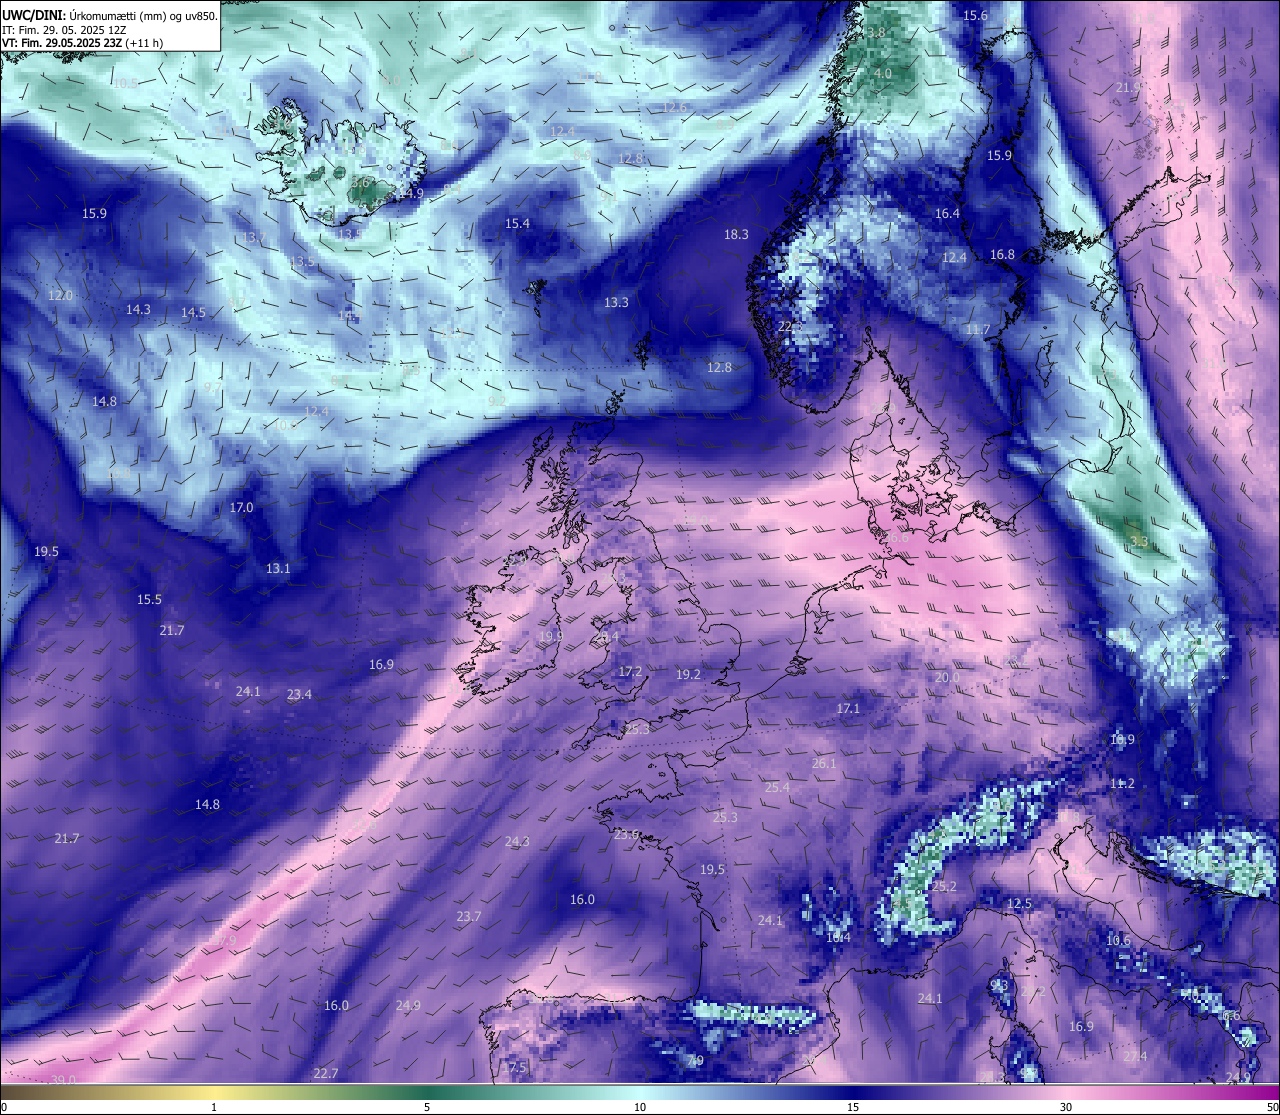Click the 3.3 value on the map

1139,542
